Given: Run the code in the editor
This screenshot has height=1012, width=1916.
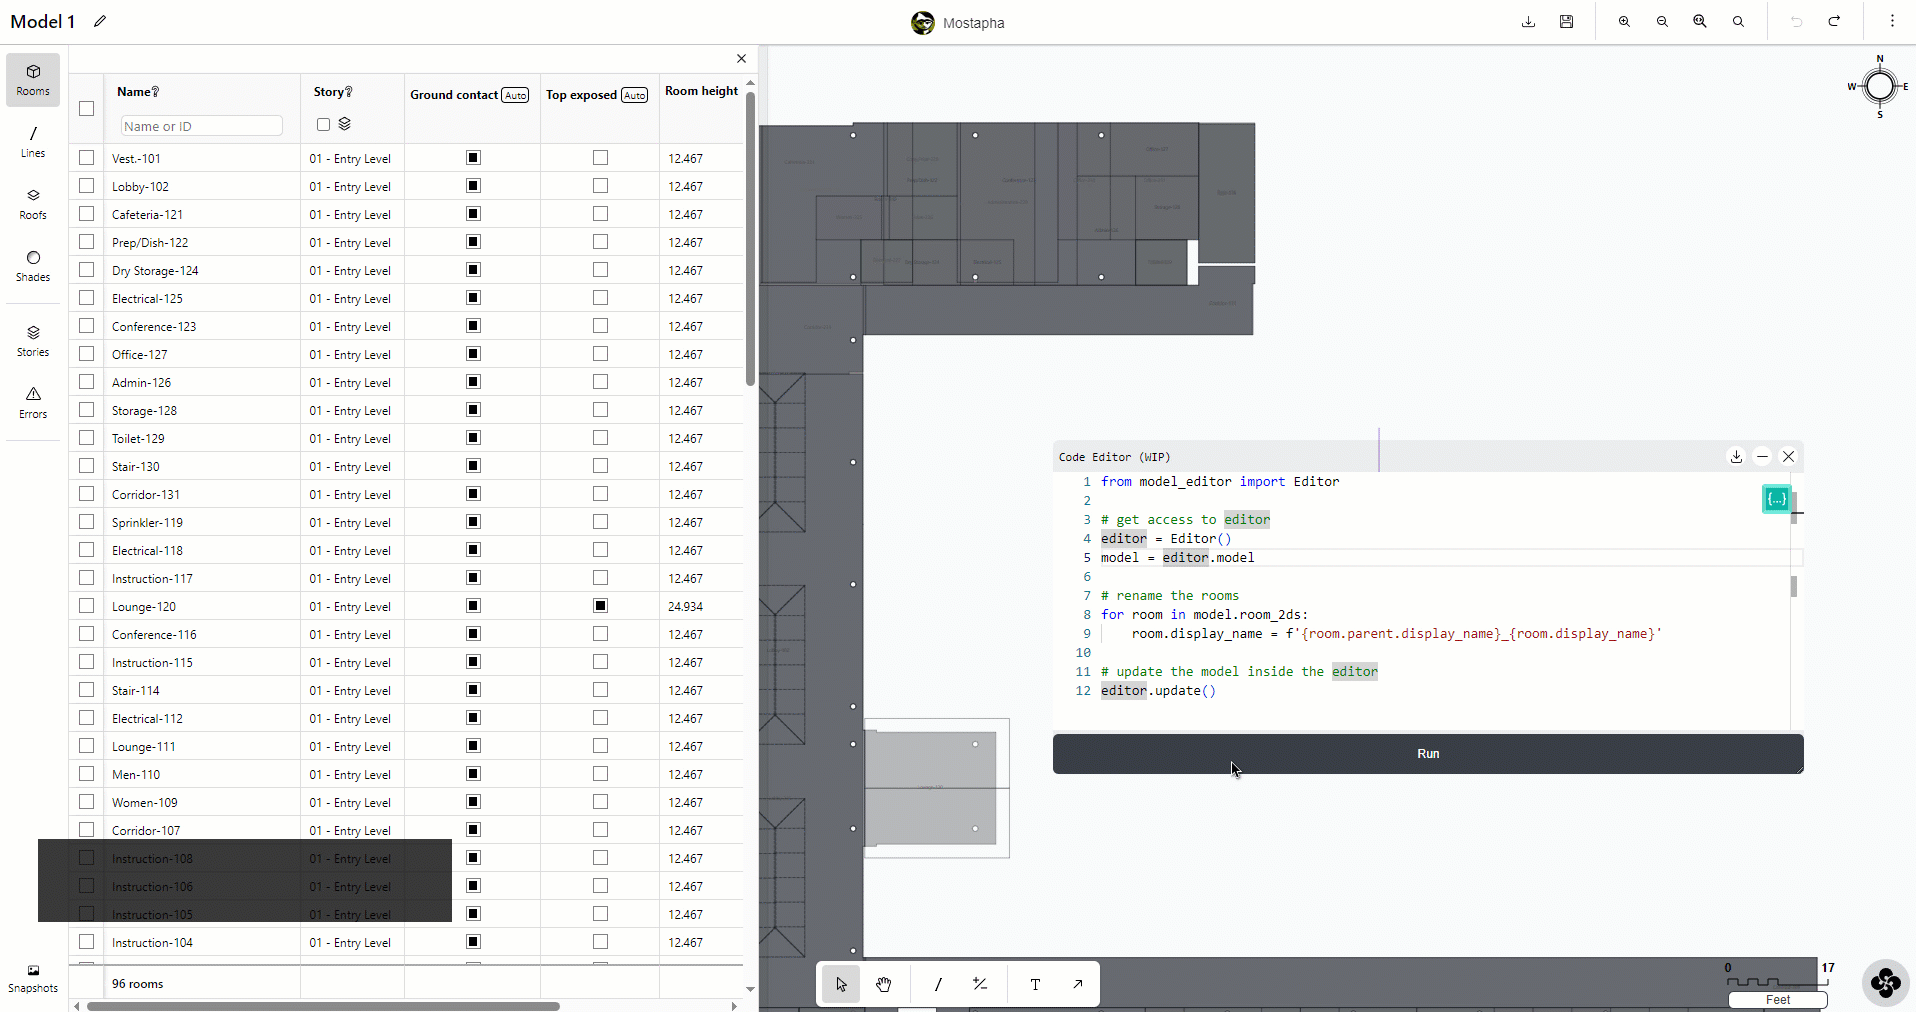Looking at the screenshot, I should click(x=1427, y=754).
